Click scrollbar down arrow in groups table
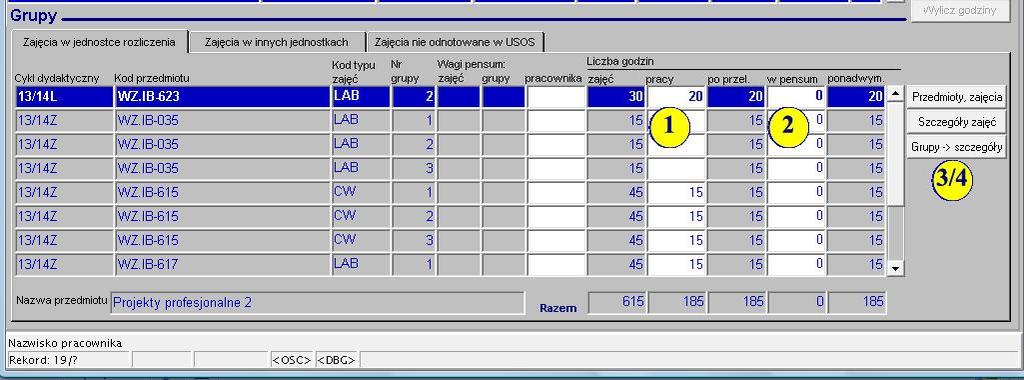 click(896, 268)
